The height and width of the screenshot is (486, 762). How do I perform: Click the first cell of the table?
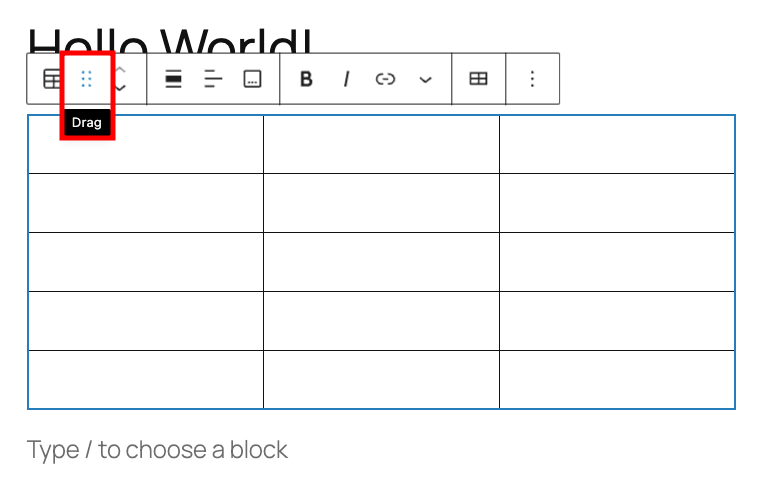146,145
